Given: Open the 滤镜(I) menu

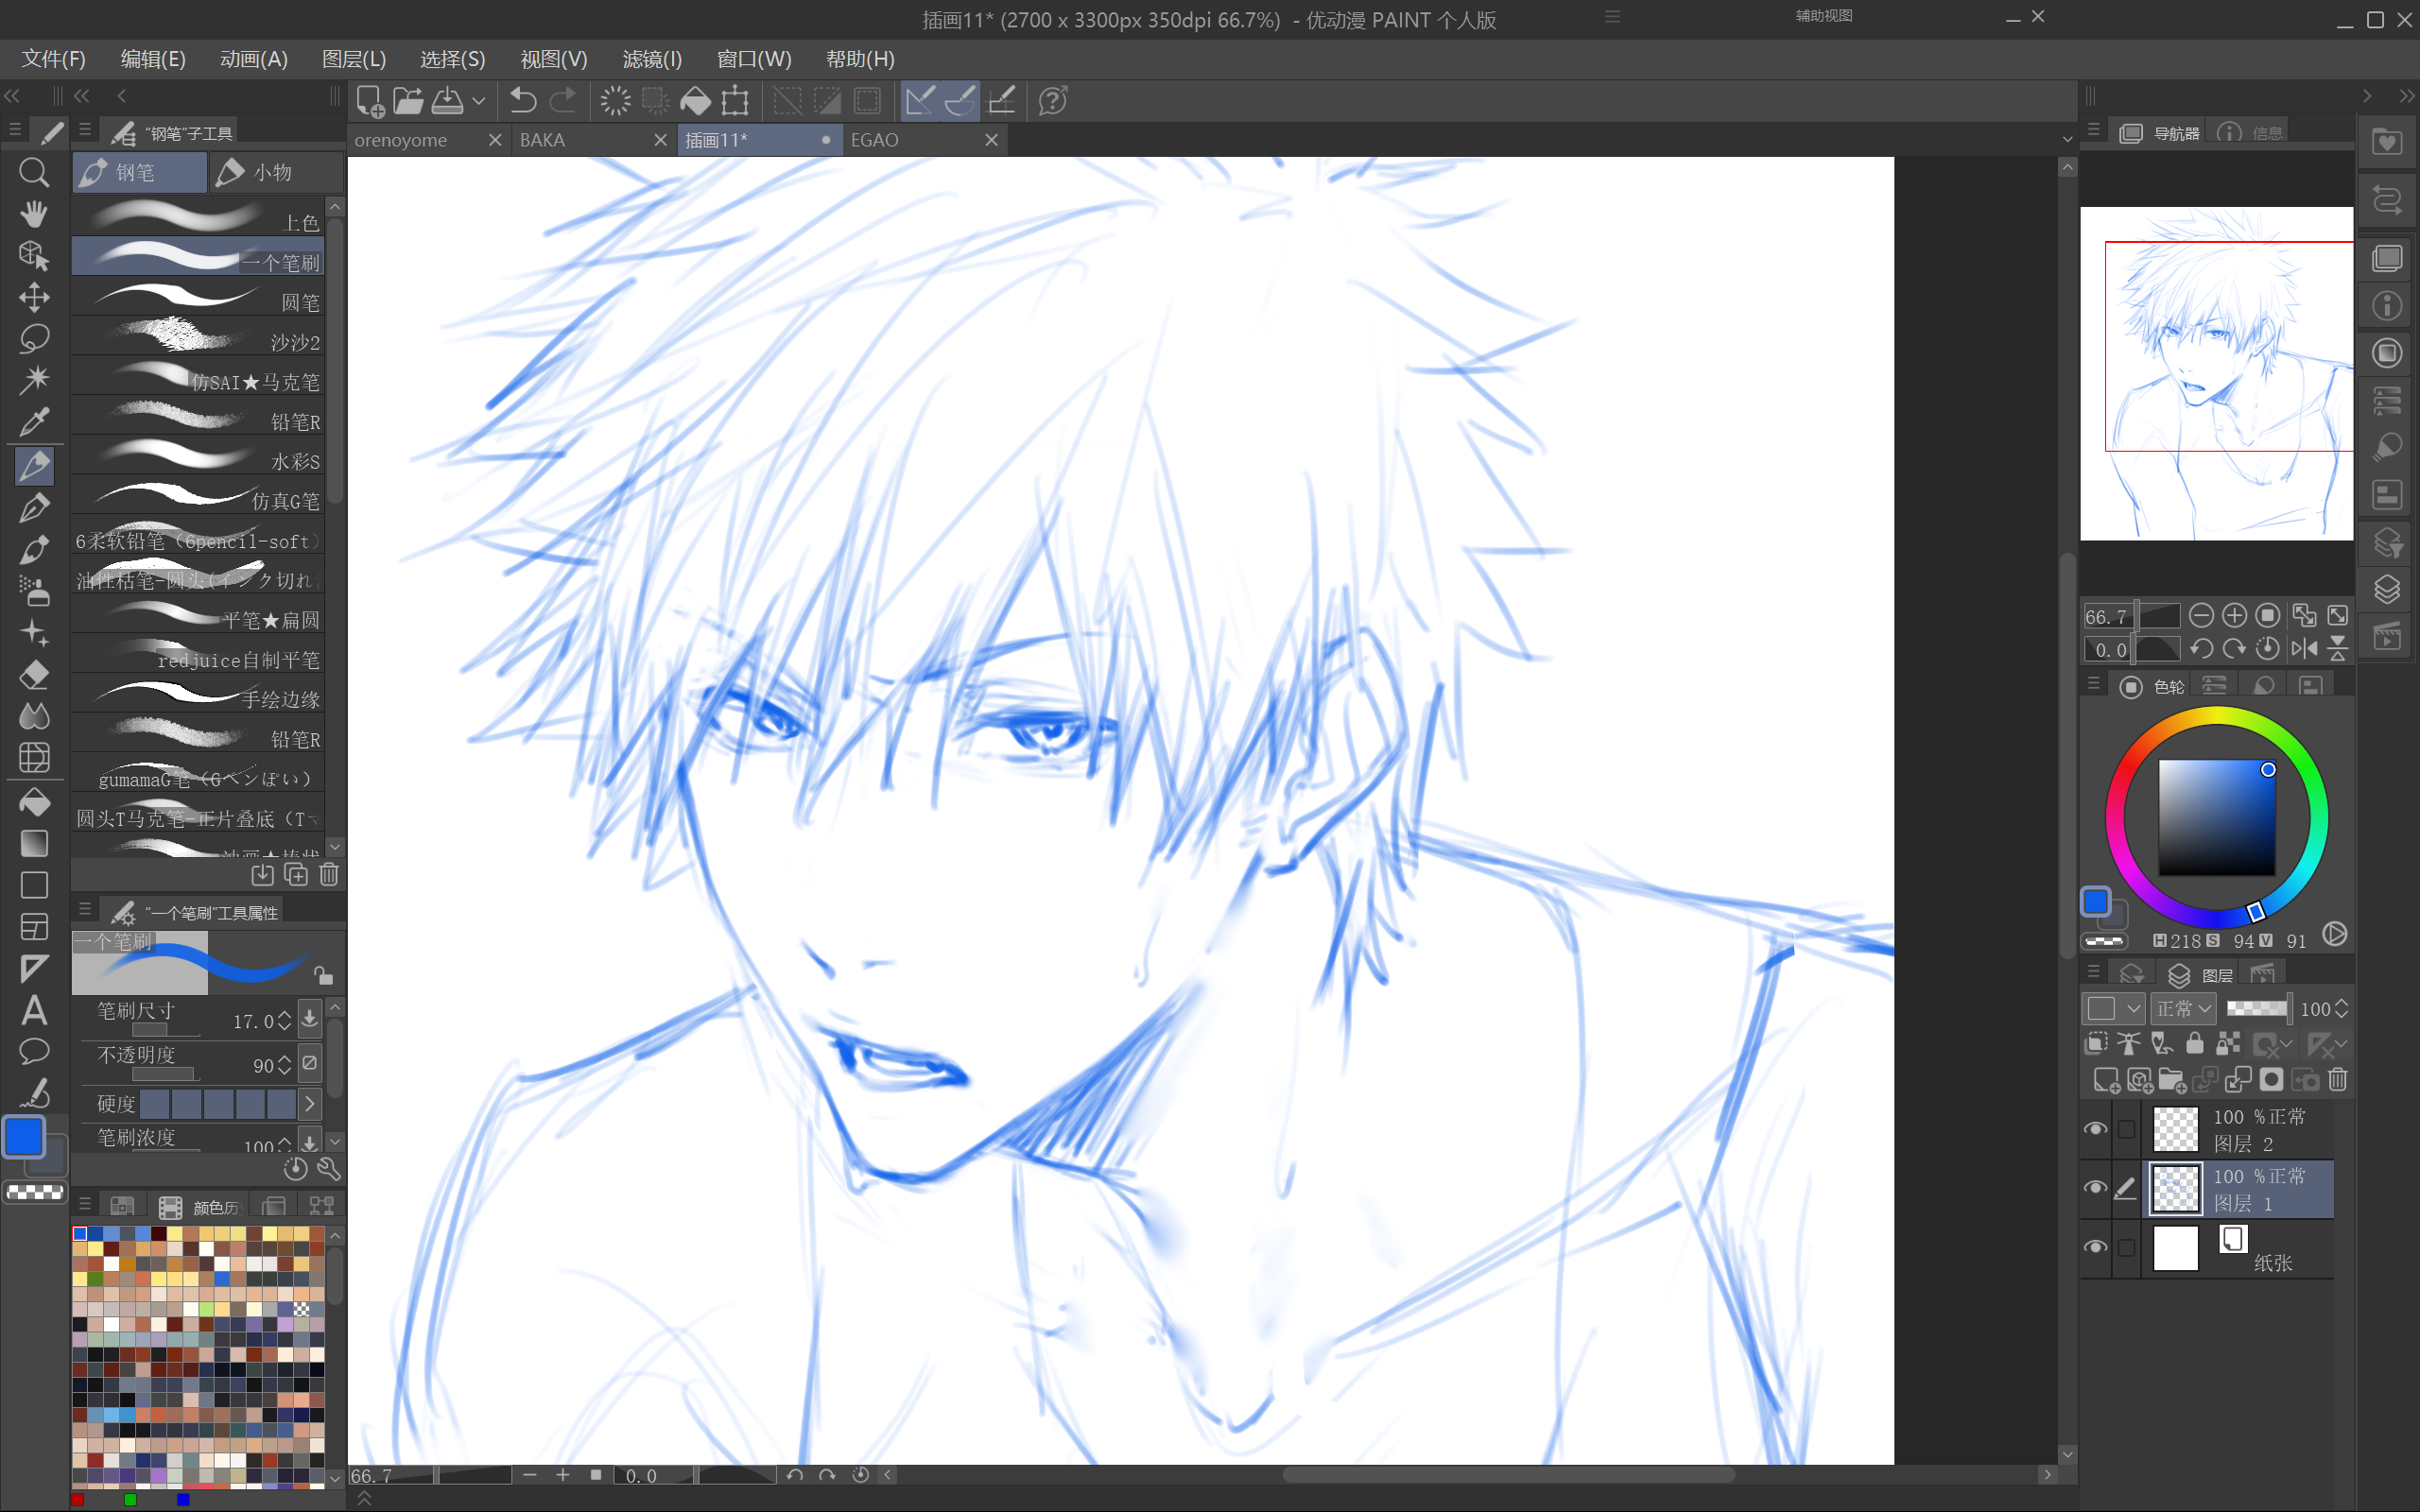Looking at the screenshot, I should pyautogui.click(x=652, y=59).
